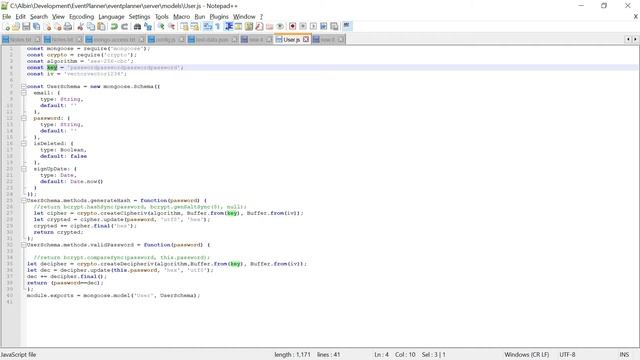The width and height of the screenshot is (640, 360).
Task: Click the Cut scissors icon
Action: click(x=80, y=27)
